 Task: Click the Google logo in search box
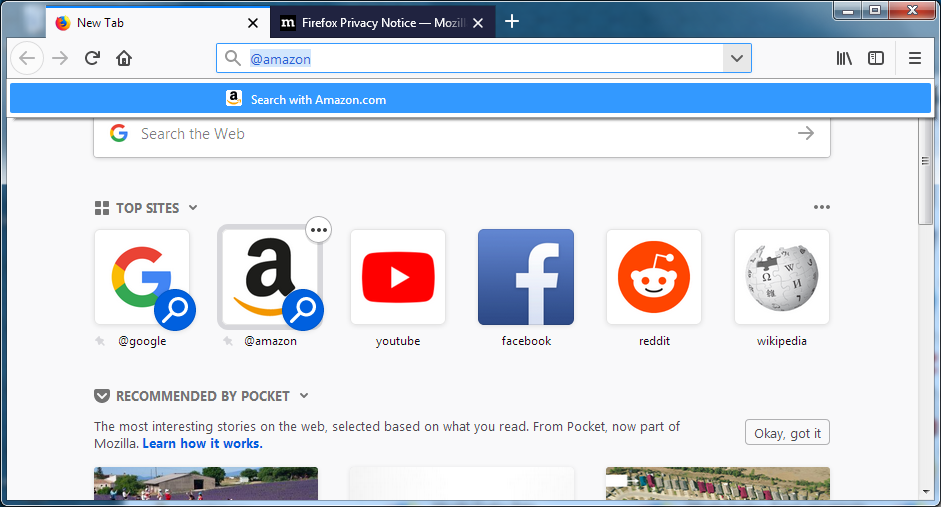[x=119, y=133]
